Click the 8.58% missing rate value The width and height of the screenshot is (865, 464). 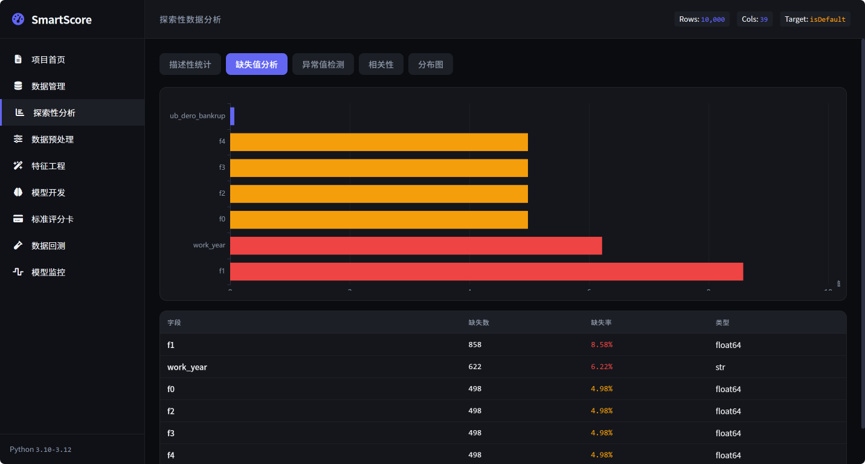click(x=602, y=345)
